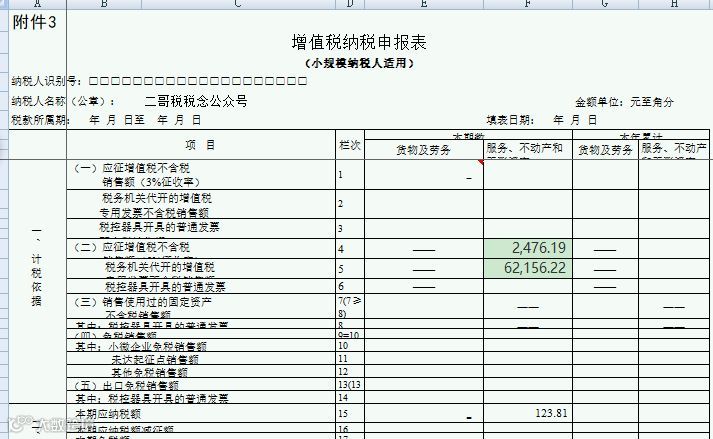Click 货物及劳务 header under 本期数

tap(423, 150)
